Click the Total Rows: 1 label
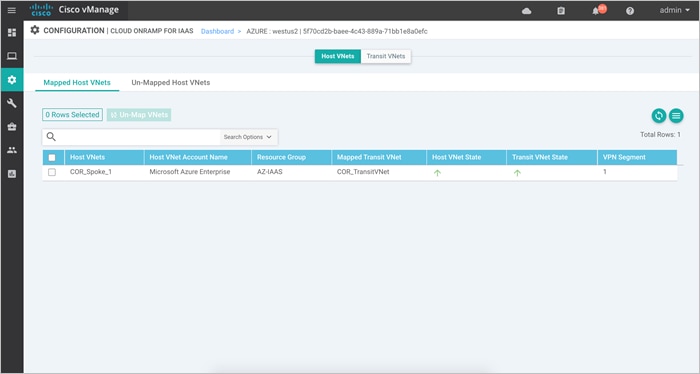Viewport: 700px width, 374px height. tap(660, 134)
